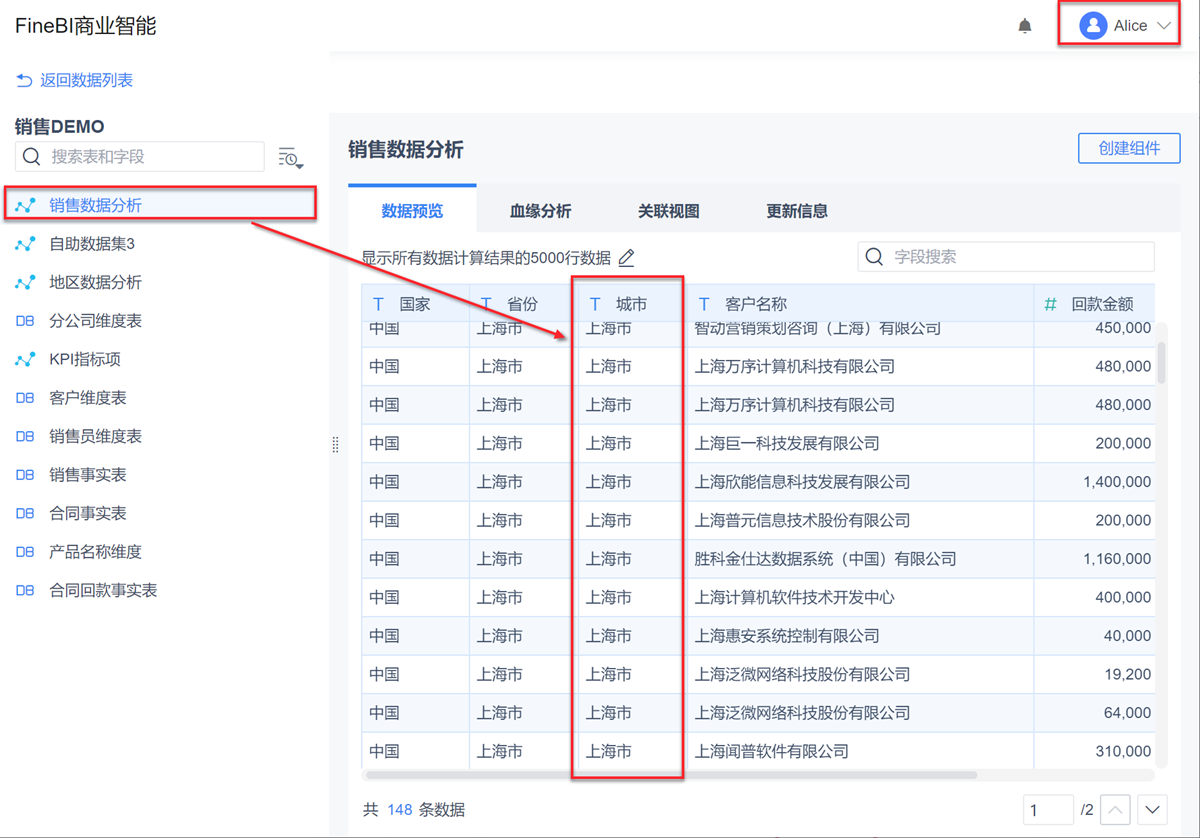Click the 客户名称 column header
1200x838 pixels.
[x=860, y=304]
